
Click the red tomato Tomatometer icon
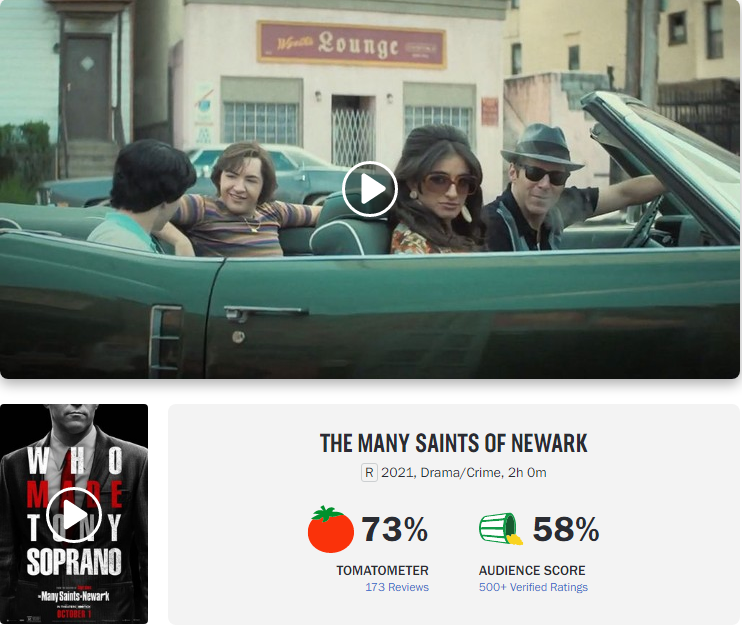[x=331, y=529]
